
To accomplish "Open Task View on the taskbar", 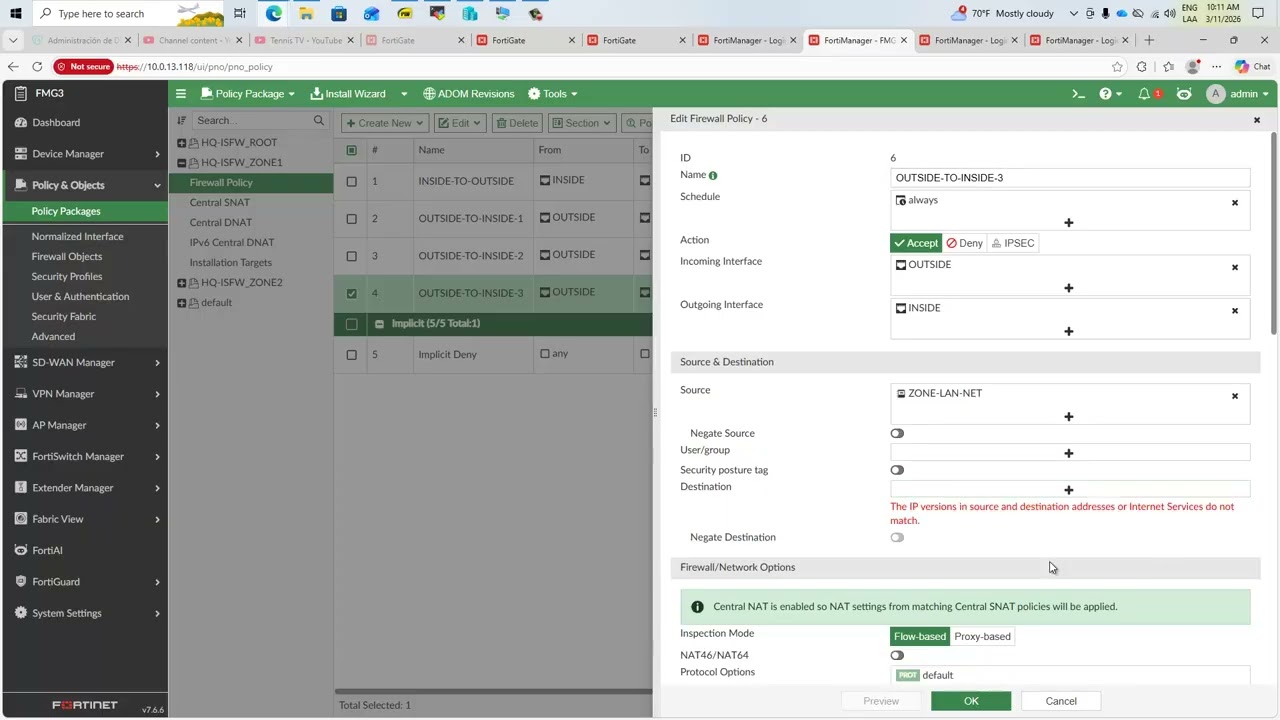I will [240, 14].
